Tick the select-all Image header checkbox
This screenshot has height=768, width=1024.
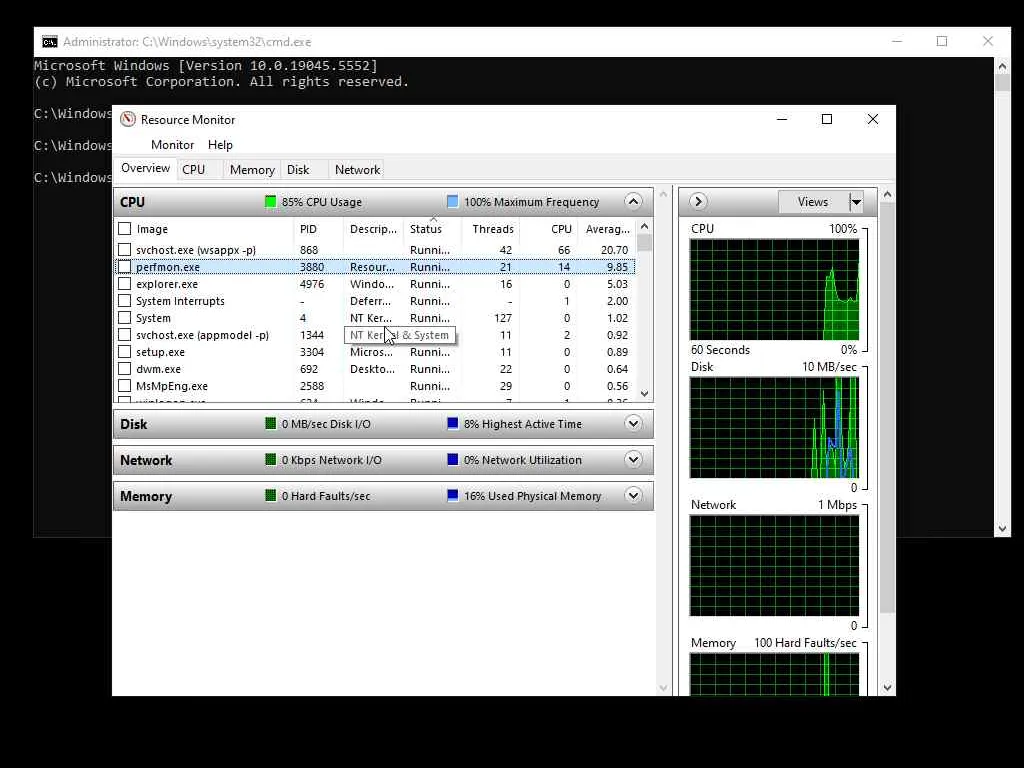point(125,229)
